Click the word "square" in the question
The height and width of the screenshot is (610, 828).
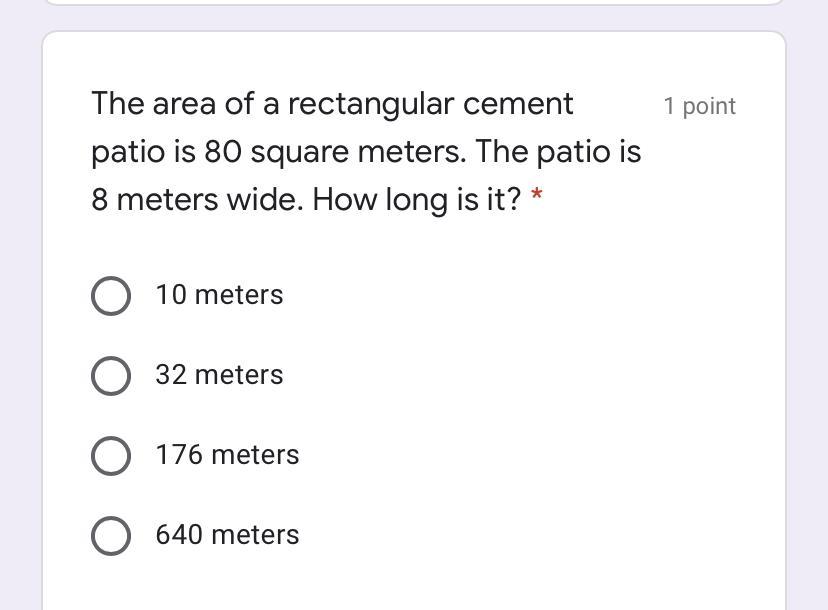click(x=296, y=152)
